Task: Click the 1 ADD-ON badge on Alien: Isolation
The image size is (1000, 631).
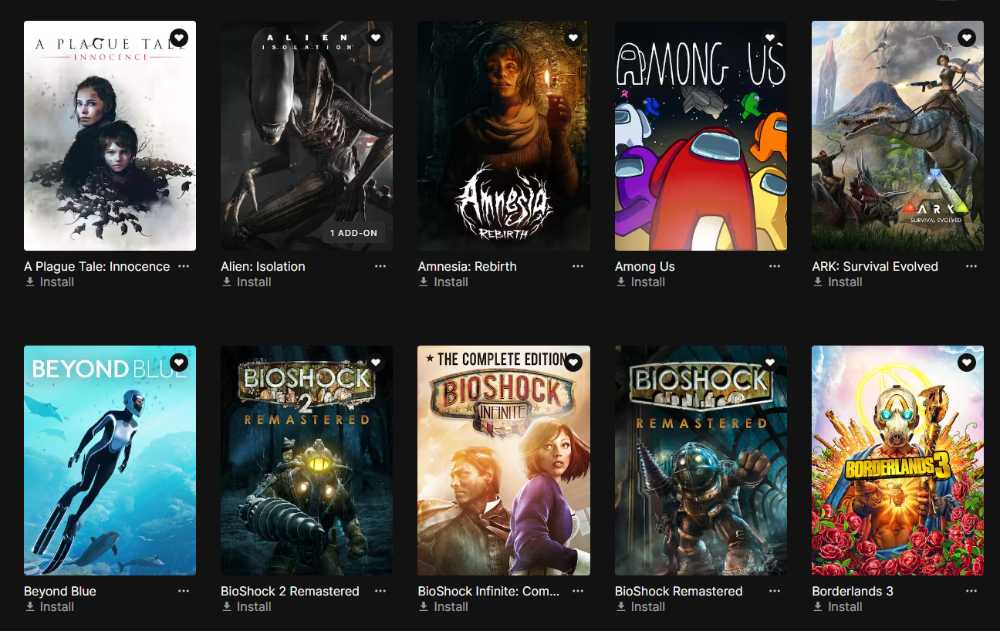Action: click(x=353, y=233)
